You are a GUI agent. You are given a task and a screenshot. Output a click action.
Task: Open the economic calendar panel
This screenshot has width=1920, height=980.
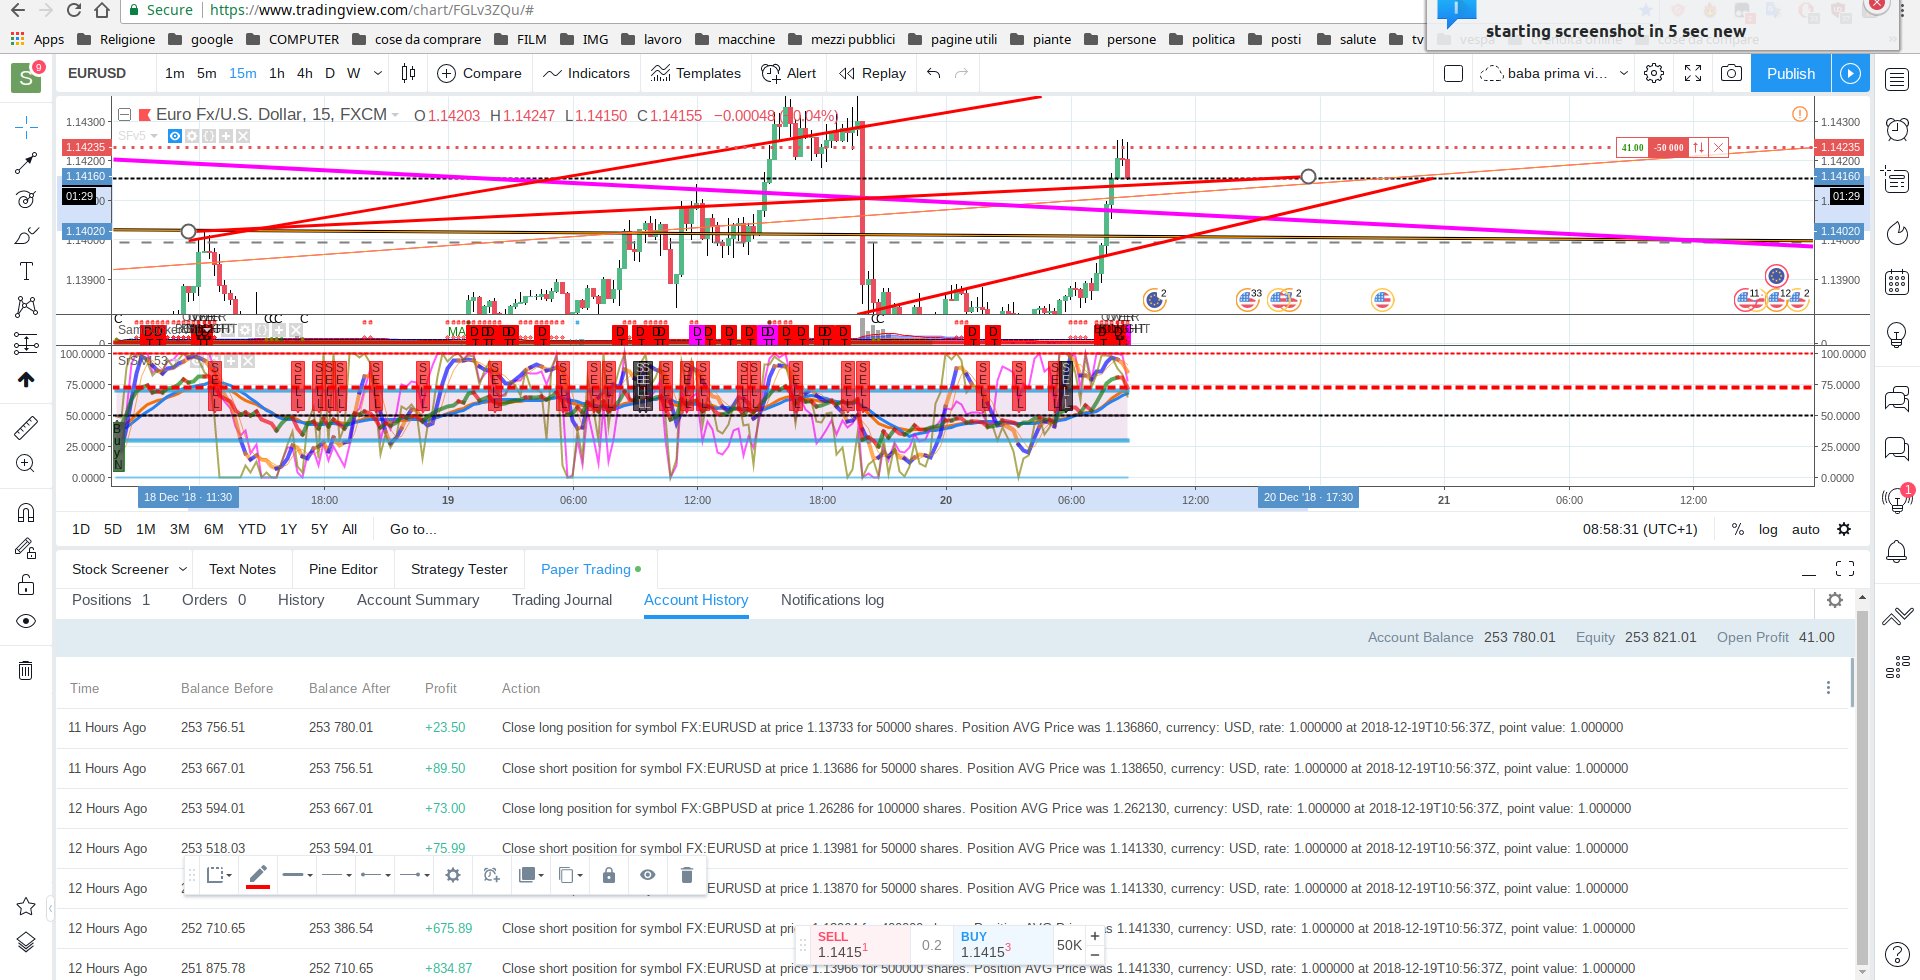pos(1897,282)
